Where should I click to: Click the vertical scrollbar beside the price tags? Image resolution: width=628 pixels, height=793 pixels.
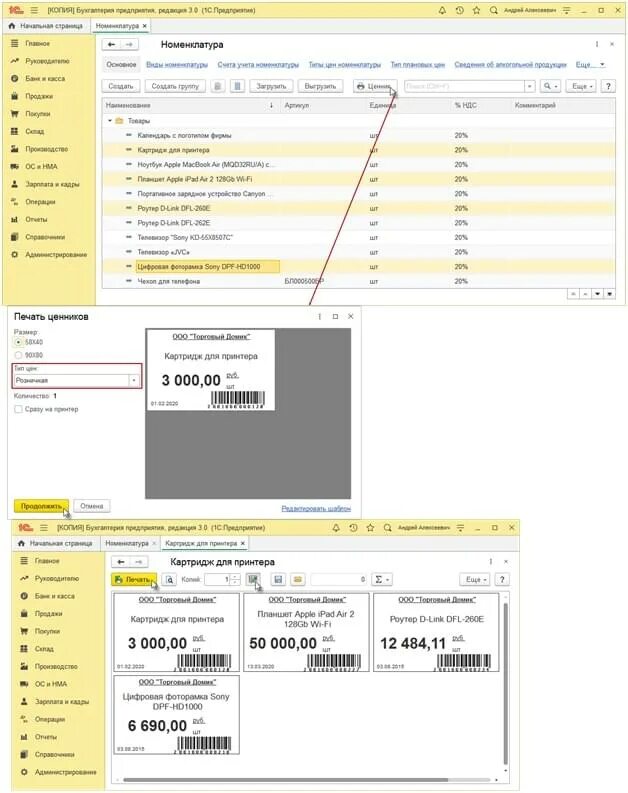click(504, 683)
